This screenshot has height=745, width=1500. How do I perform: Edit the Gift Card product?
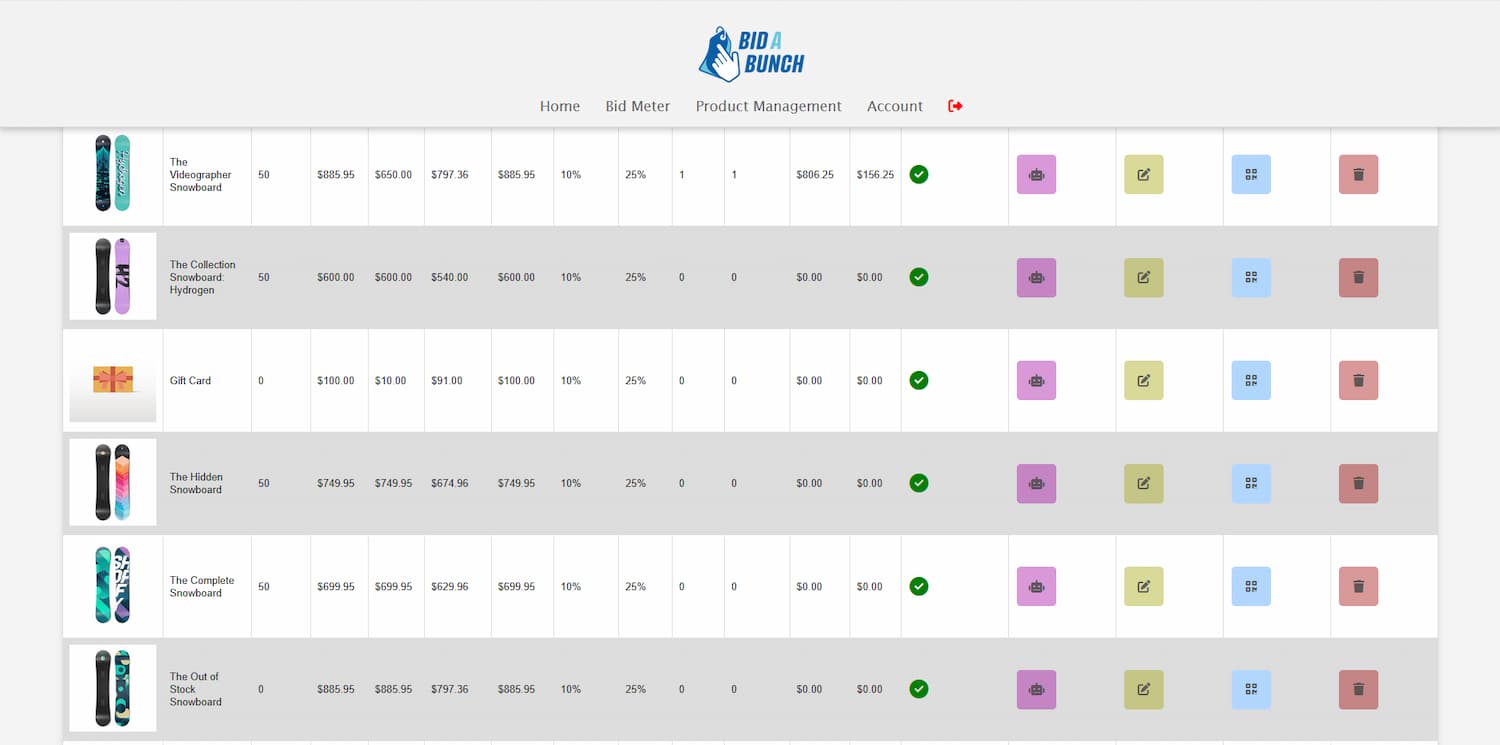point(1143,381)
